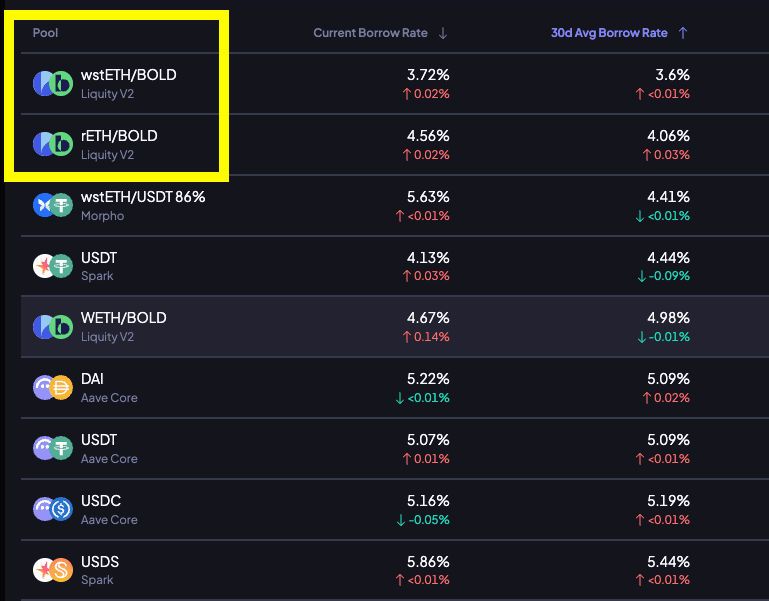Open the wstETH/BOLD pool name
The image size is (769, 601).
tap(128, 75)
